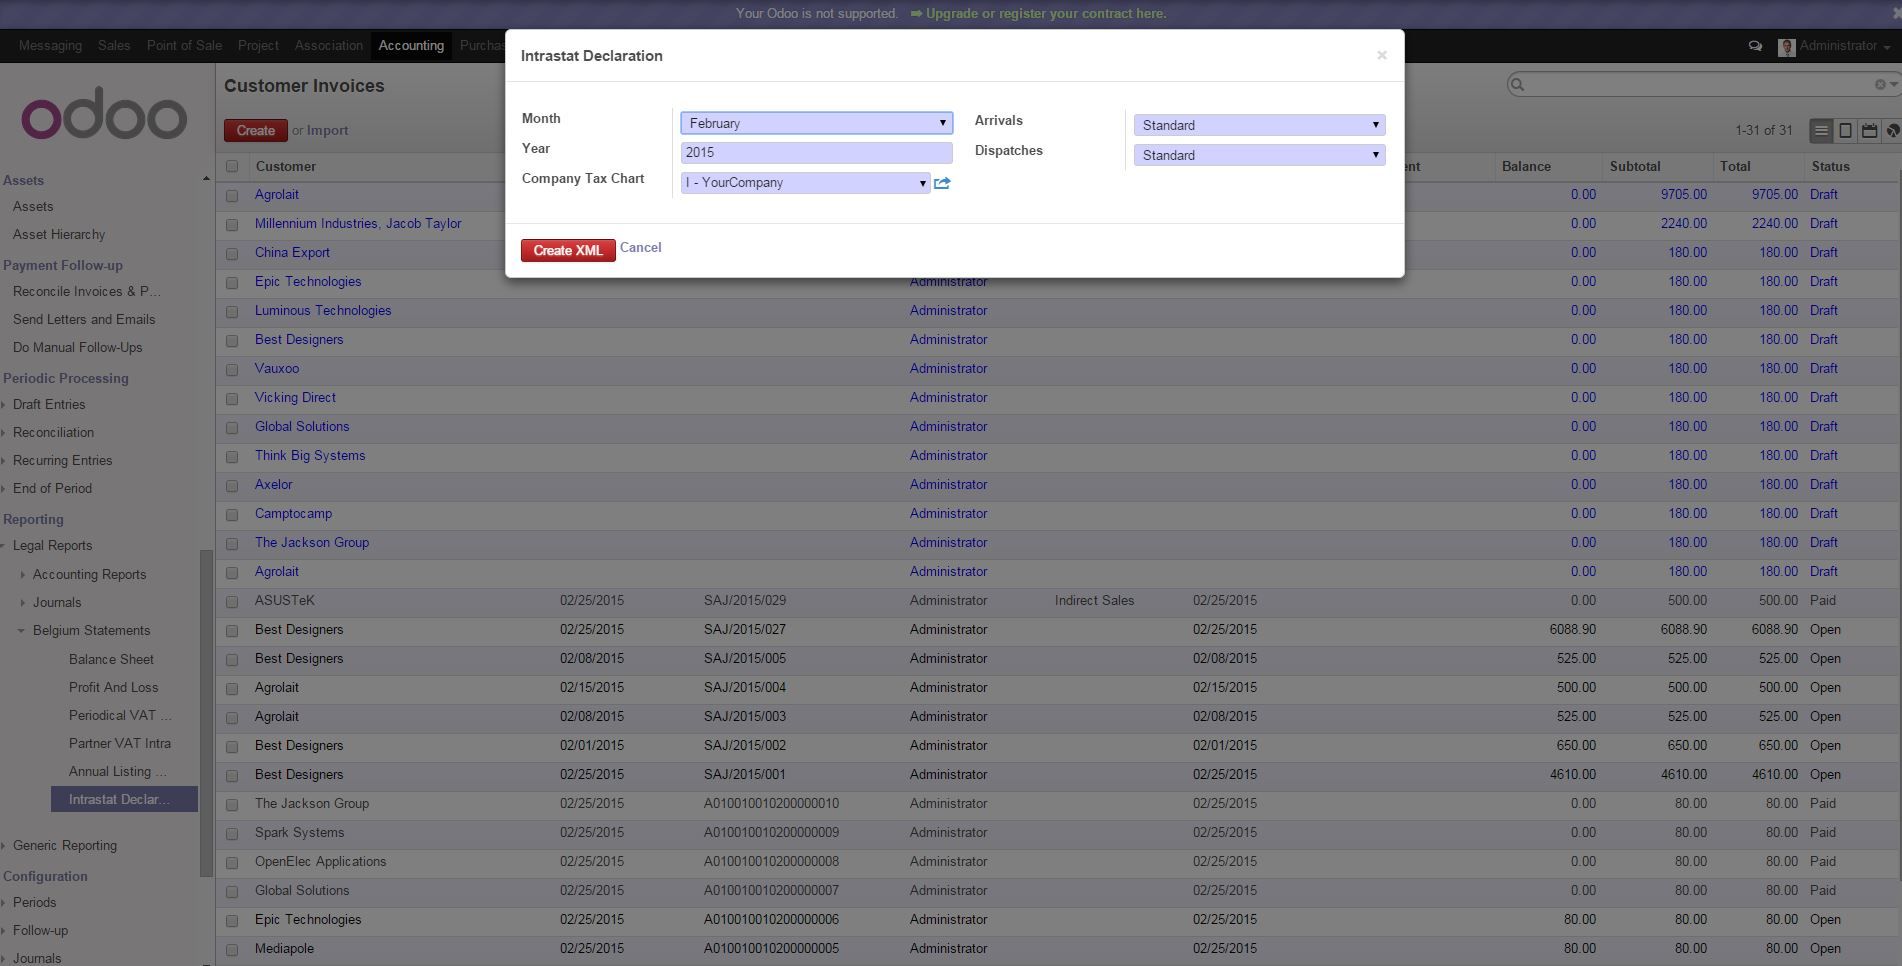
Task: Open the Millennium Industries, Jacob Taylor invoice
Action: (x=358, y=223)
